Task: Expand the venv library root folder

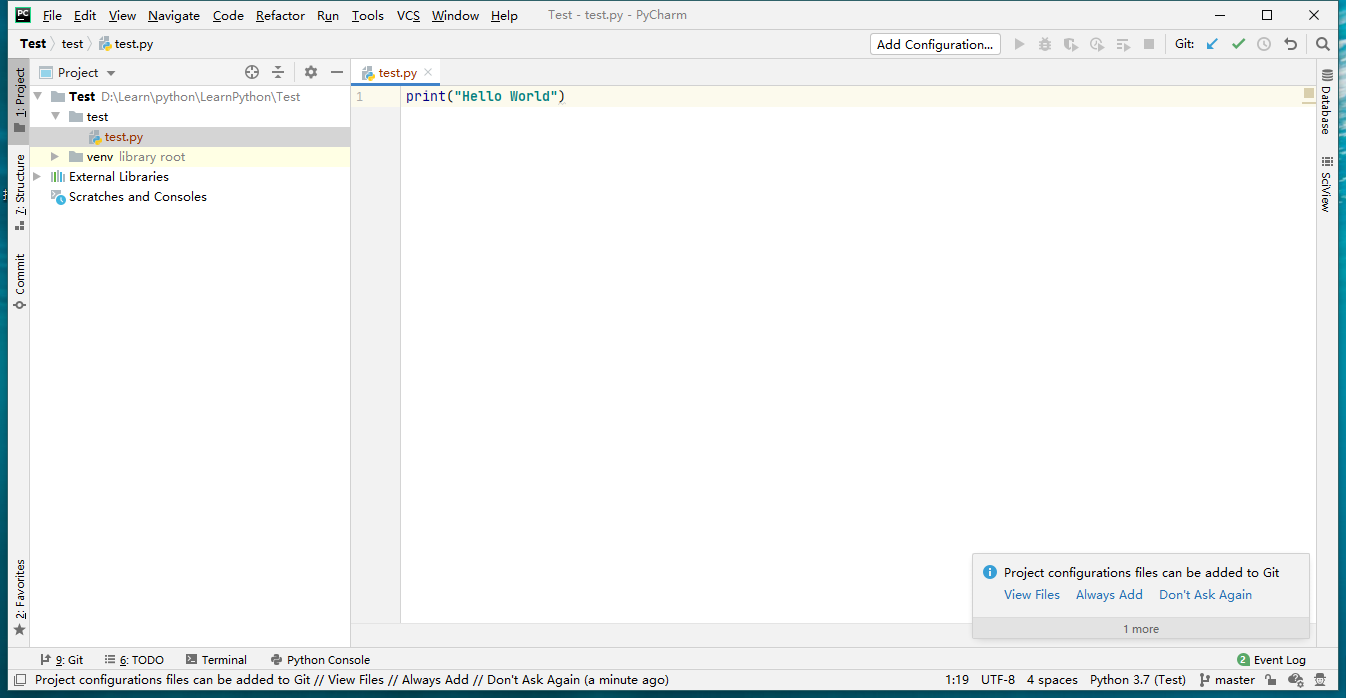Action: [56, 156]
